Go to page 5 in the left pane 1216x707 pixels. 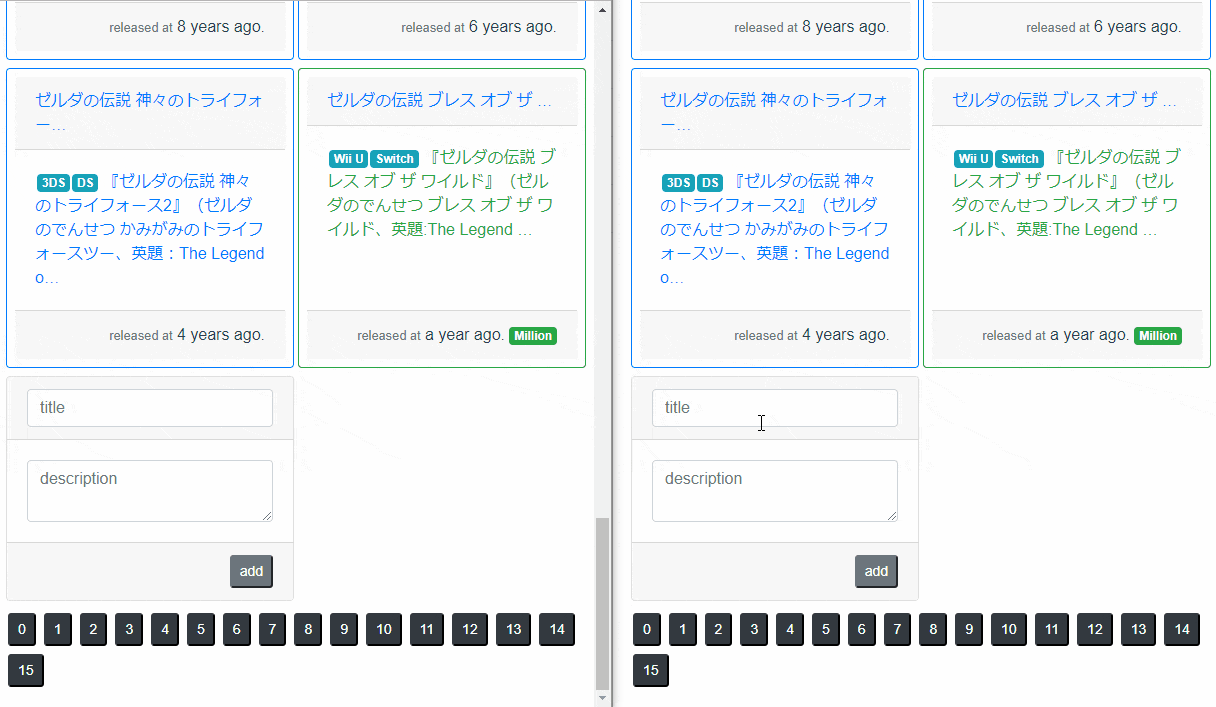(200, 629)
